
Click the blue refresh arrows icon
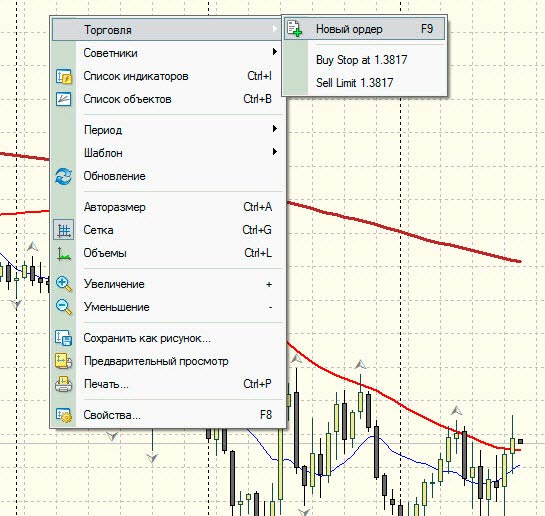(x=64, y=176)
